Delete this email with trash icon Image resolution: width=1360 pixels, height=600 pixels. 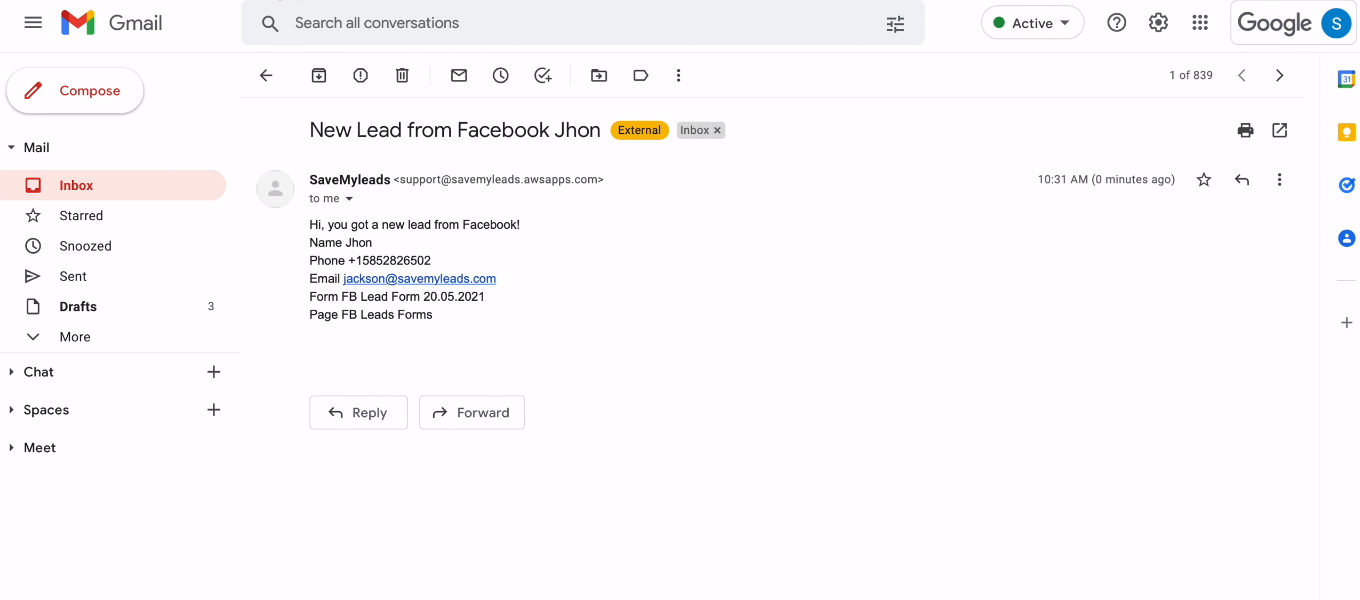pyautogui.click(x=402, y=75)
